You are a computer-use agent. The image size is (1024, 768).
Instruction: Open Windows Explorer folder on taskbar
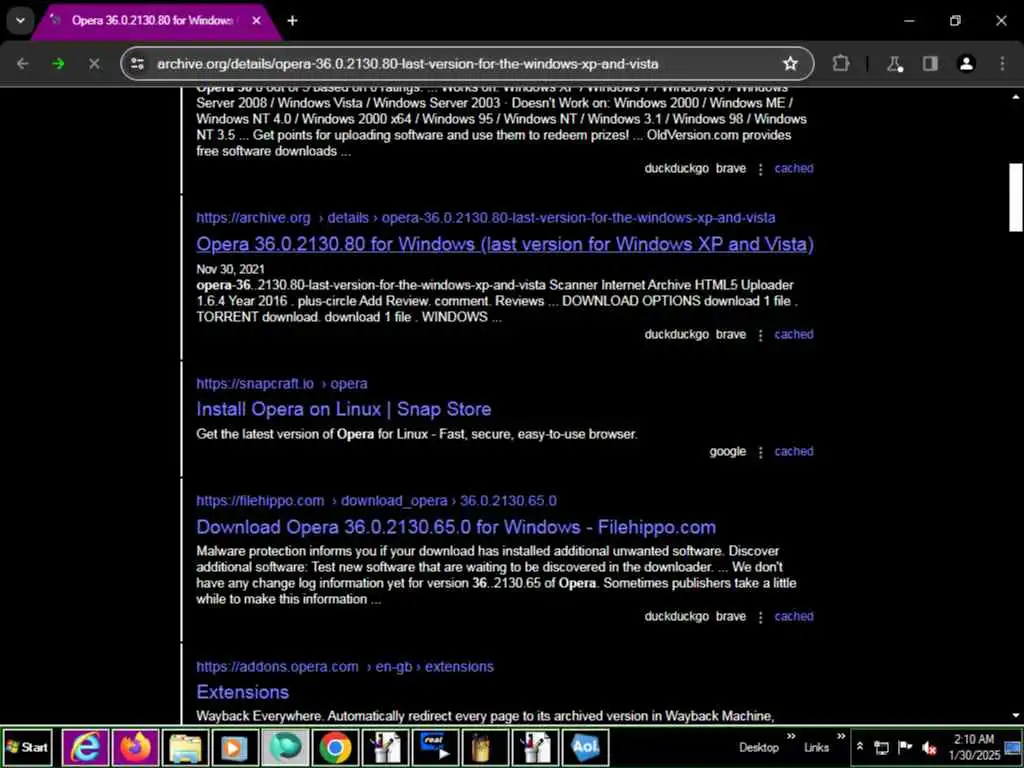coord(185,748)
